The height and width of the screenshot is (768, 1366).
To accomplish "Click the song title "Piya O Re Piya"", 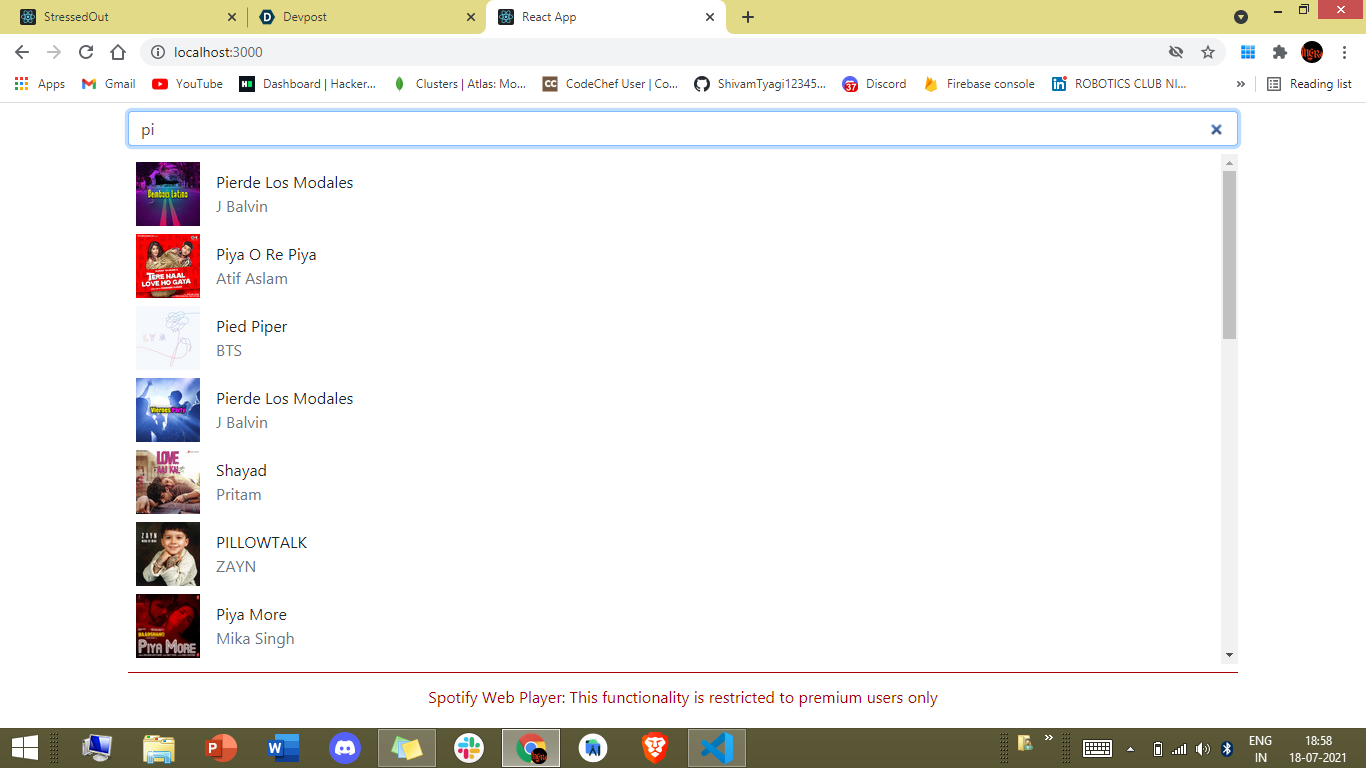I will point(266,255).
